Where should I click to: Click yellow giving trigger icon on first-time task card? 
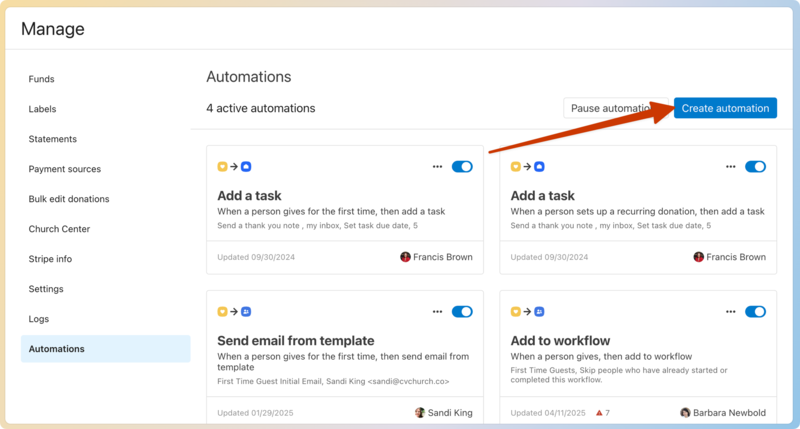(x=222, y=167)
